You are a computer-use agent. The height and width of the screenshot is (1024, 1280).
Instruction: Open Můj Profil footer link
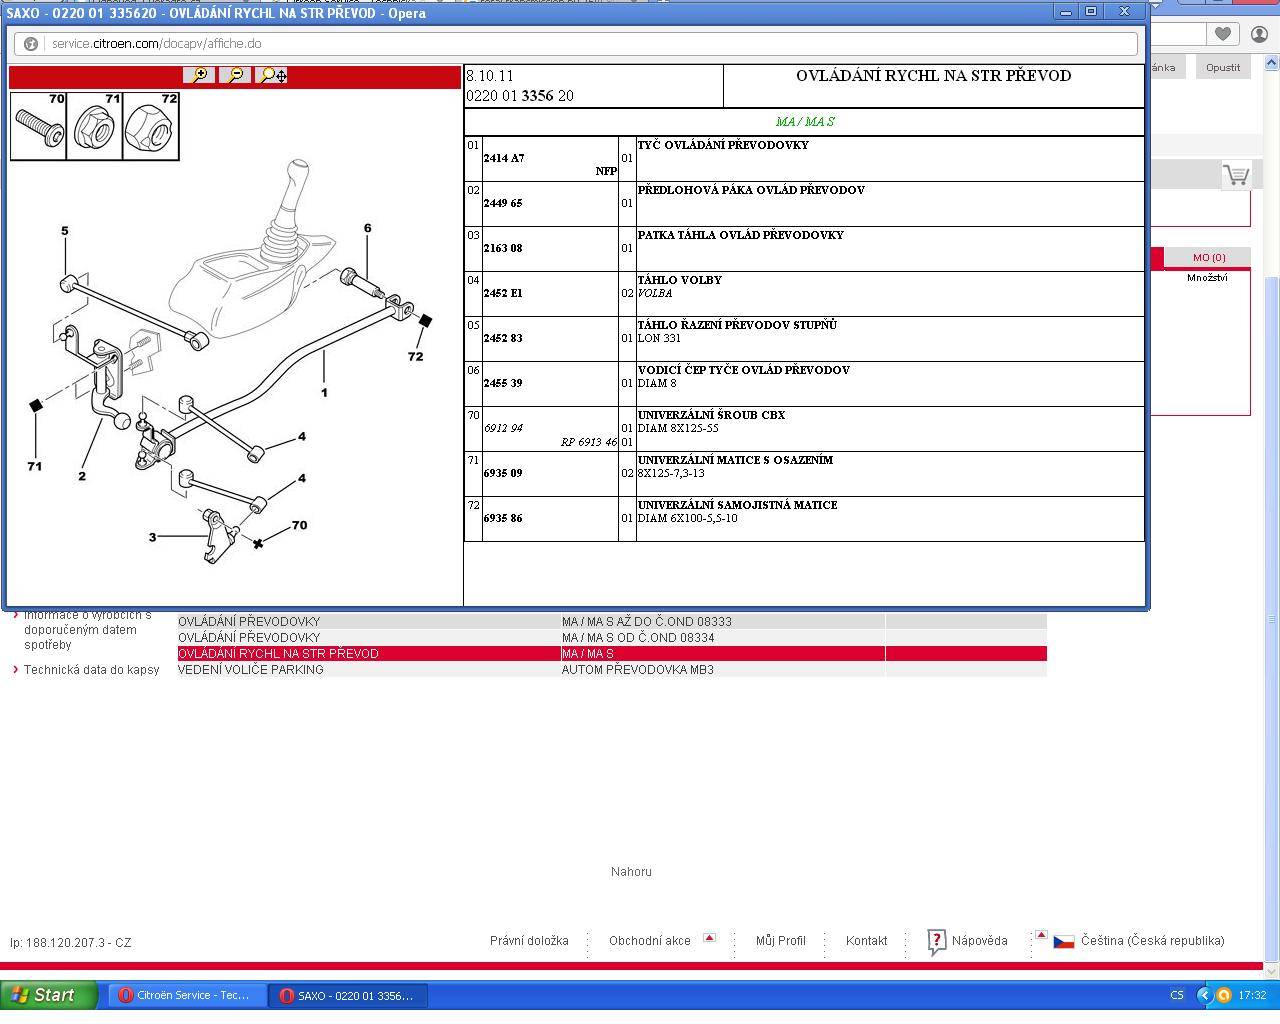780,941
